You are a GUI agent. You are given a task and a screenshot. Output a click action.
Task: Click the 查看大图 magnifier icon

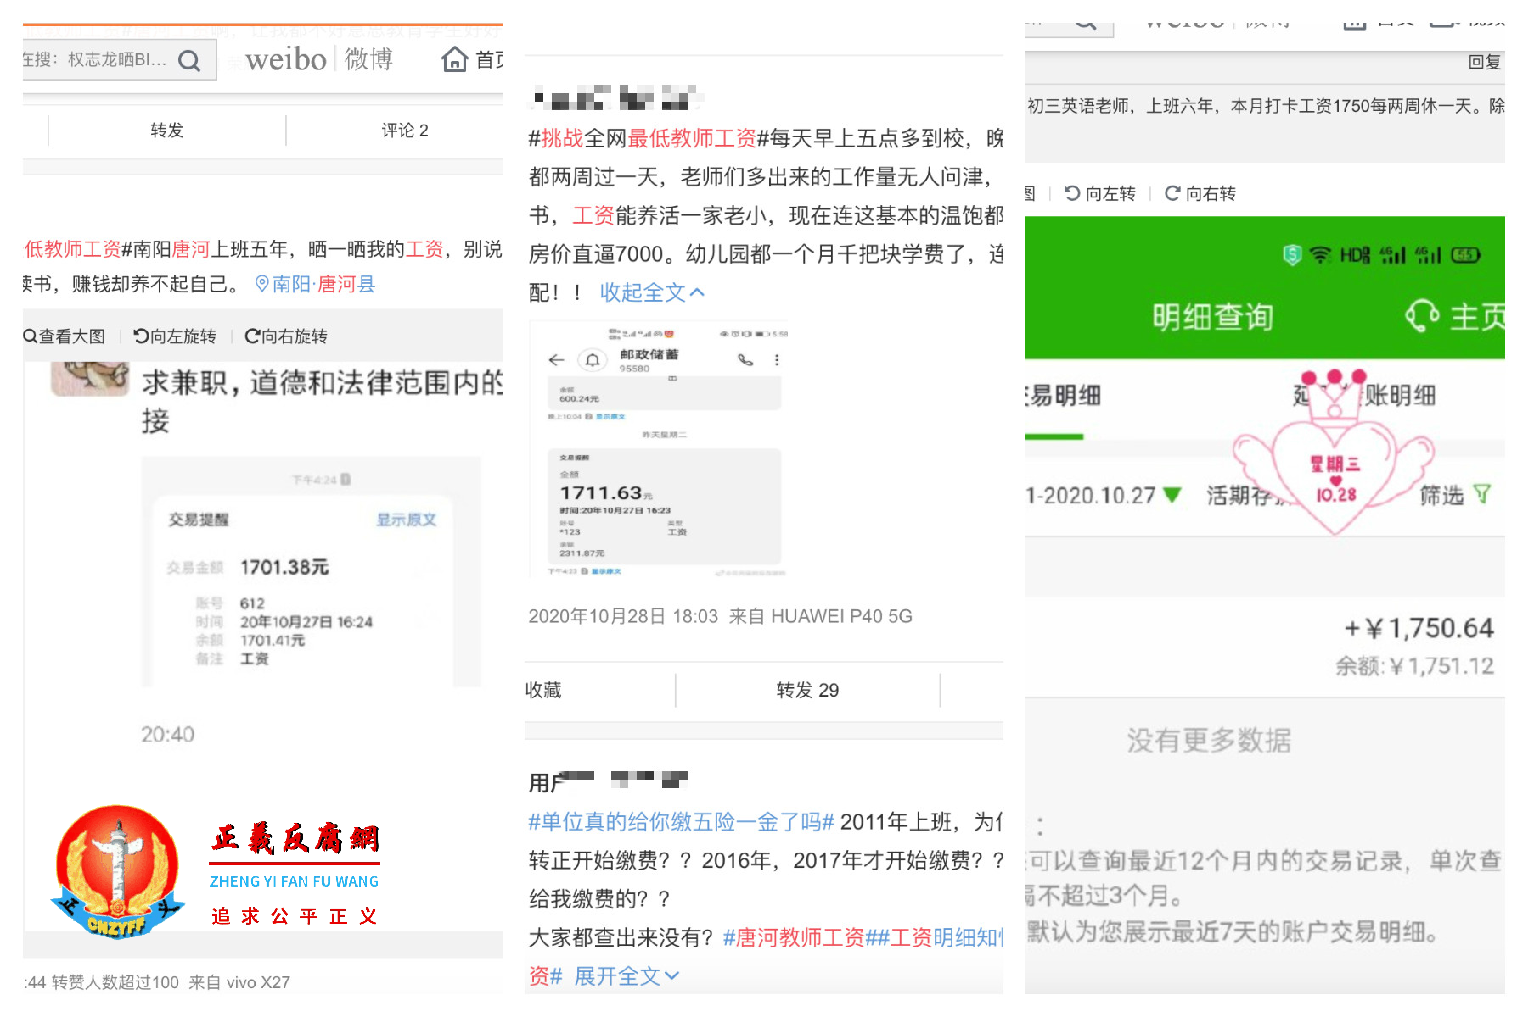28,336
